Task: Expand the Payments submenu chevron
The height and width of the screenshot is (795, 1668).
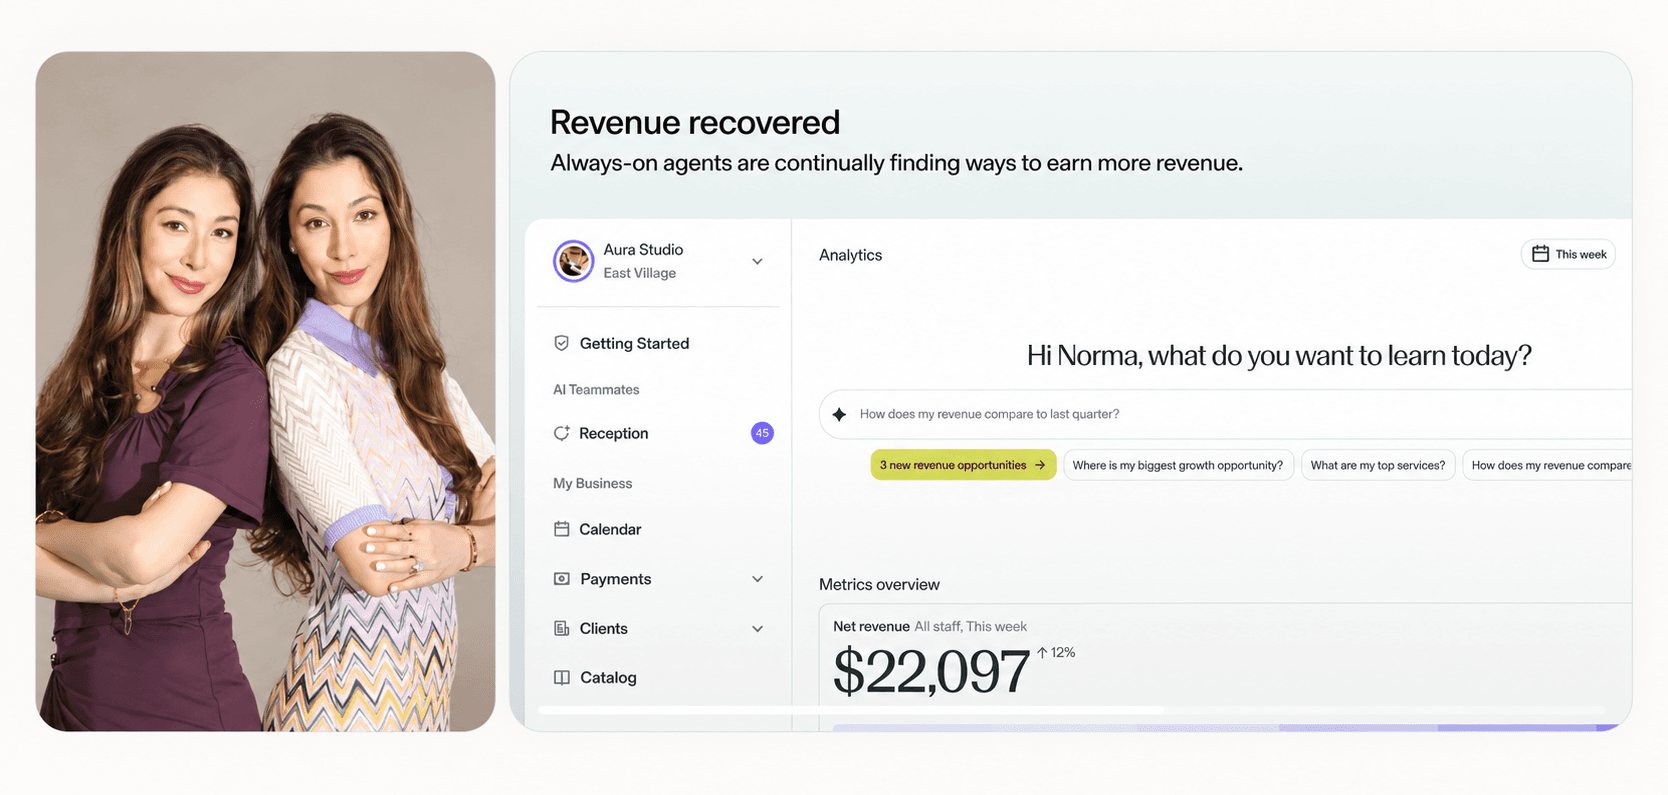Action: coord(757,579)
